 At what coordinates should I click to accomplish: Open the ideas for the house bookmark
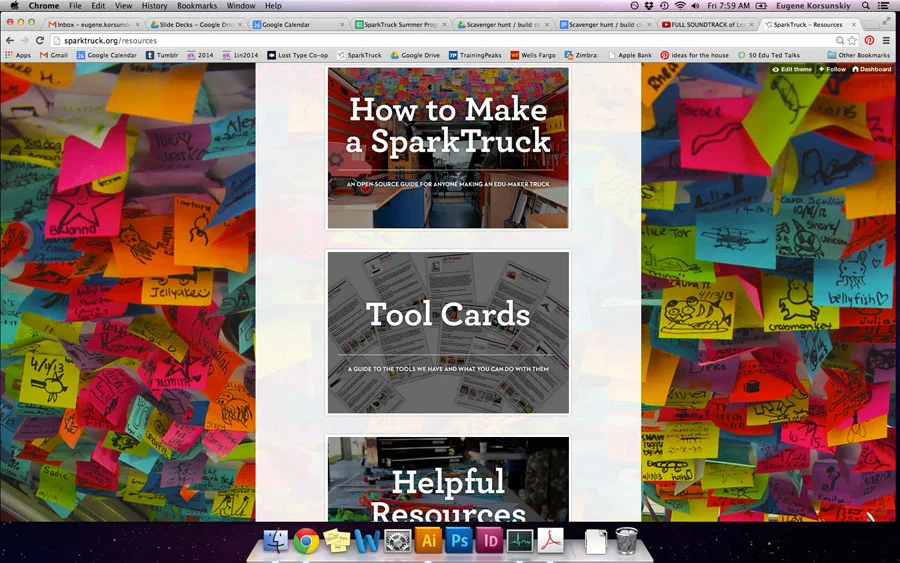pyautogui.click(x=695, y=55)
